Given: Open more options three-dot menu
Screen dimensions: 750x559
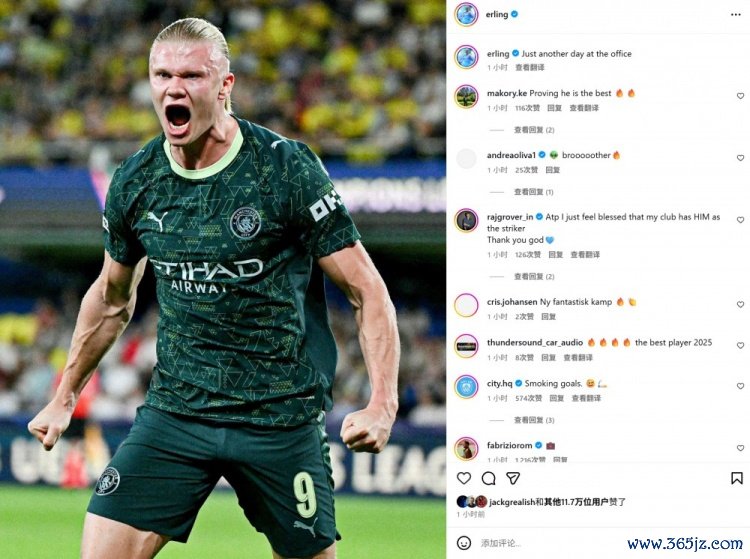Looking at the screenshot, I should [736, 15].
